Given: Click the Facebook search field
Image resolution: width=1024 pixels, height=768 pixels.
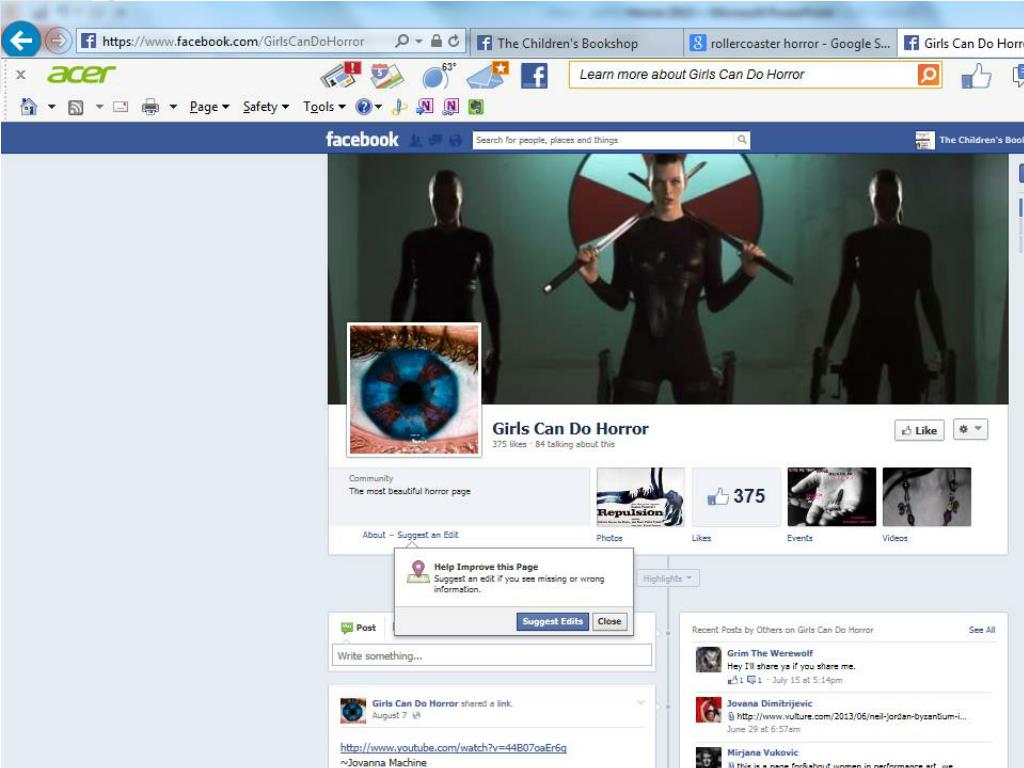Looking at the screenshot, I should [604, 140].
